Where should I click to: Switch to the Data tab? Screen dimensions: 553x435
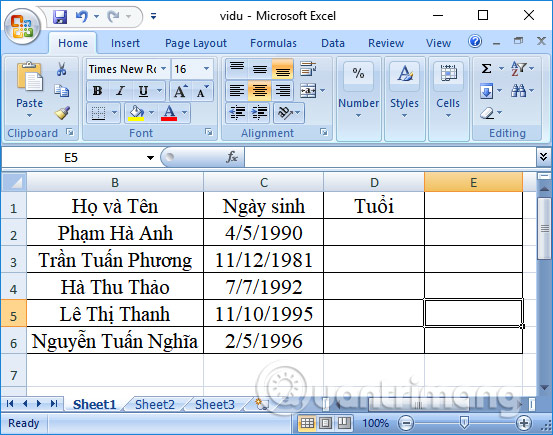click(333, 43)
